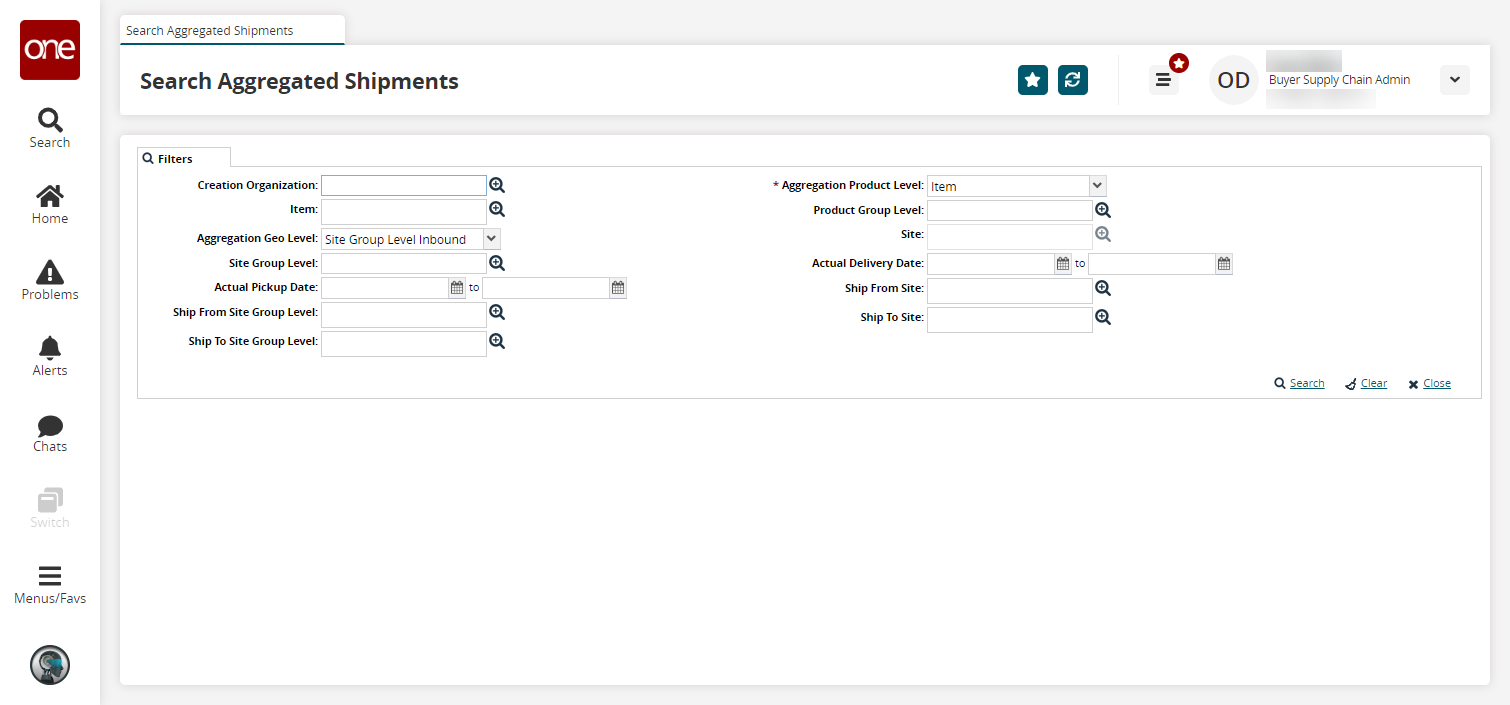The image size is (1510, 705).
Task: Expand the Aggregation Geo Level dropdown
Action: pyautogui.click(x=491, y=239)
